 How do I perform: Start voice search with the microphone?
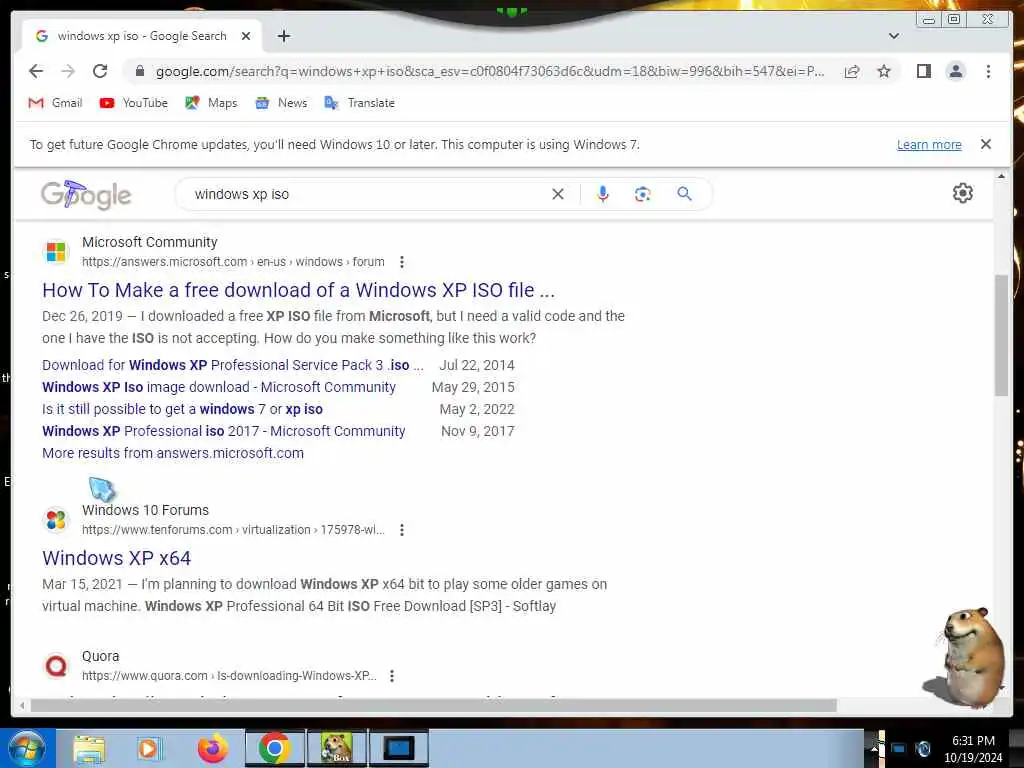tap(603, 194)
